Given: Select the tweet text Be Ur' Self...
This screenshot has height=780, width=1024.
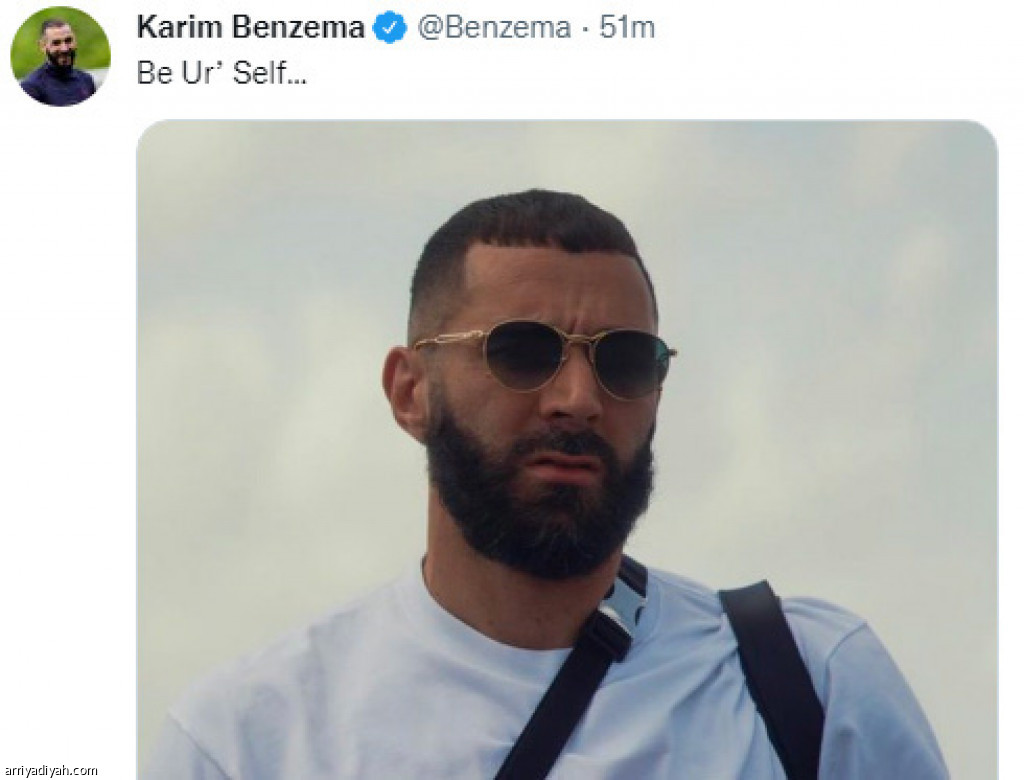Looking at the screenshot, I should (x=221, y=73).
